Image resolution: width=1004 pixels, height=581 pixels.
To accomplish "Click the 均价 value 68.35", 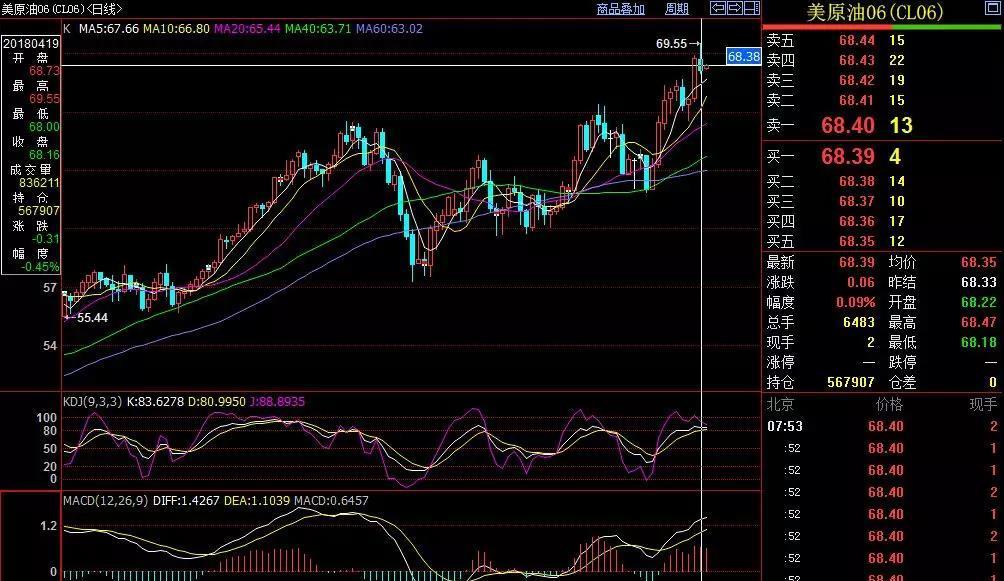I will pos(979,262).
